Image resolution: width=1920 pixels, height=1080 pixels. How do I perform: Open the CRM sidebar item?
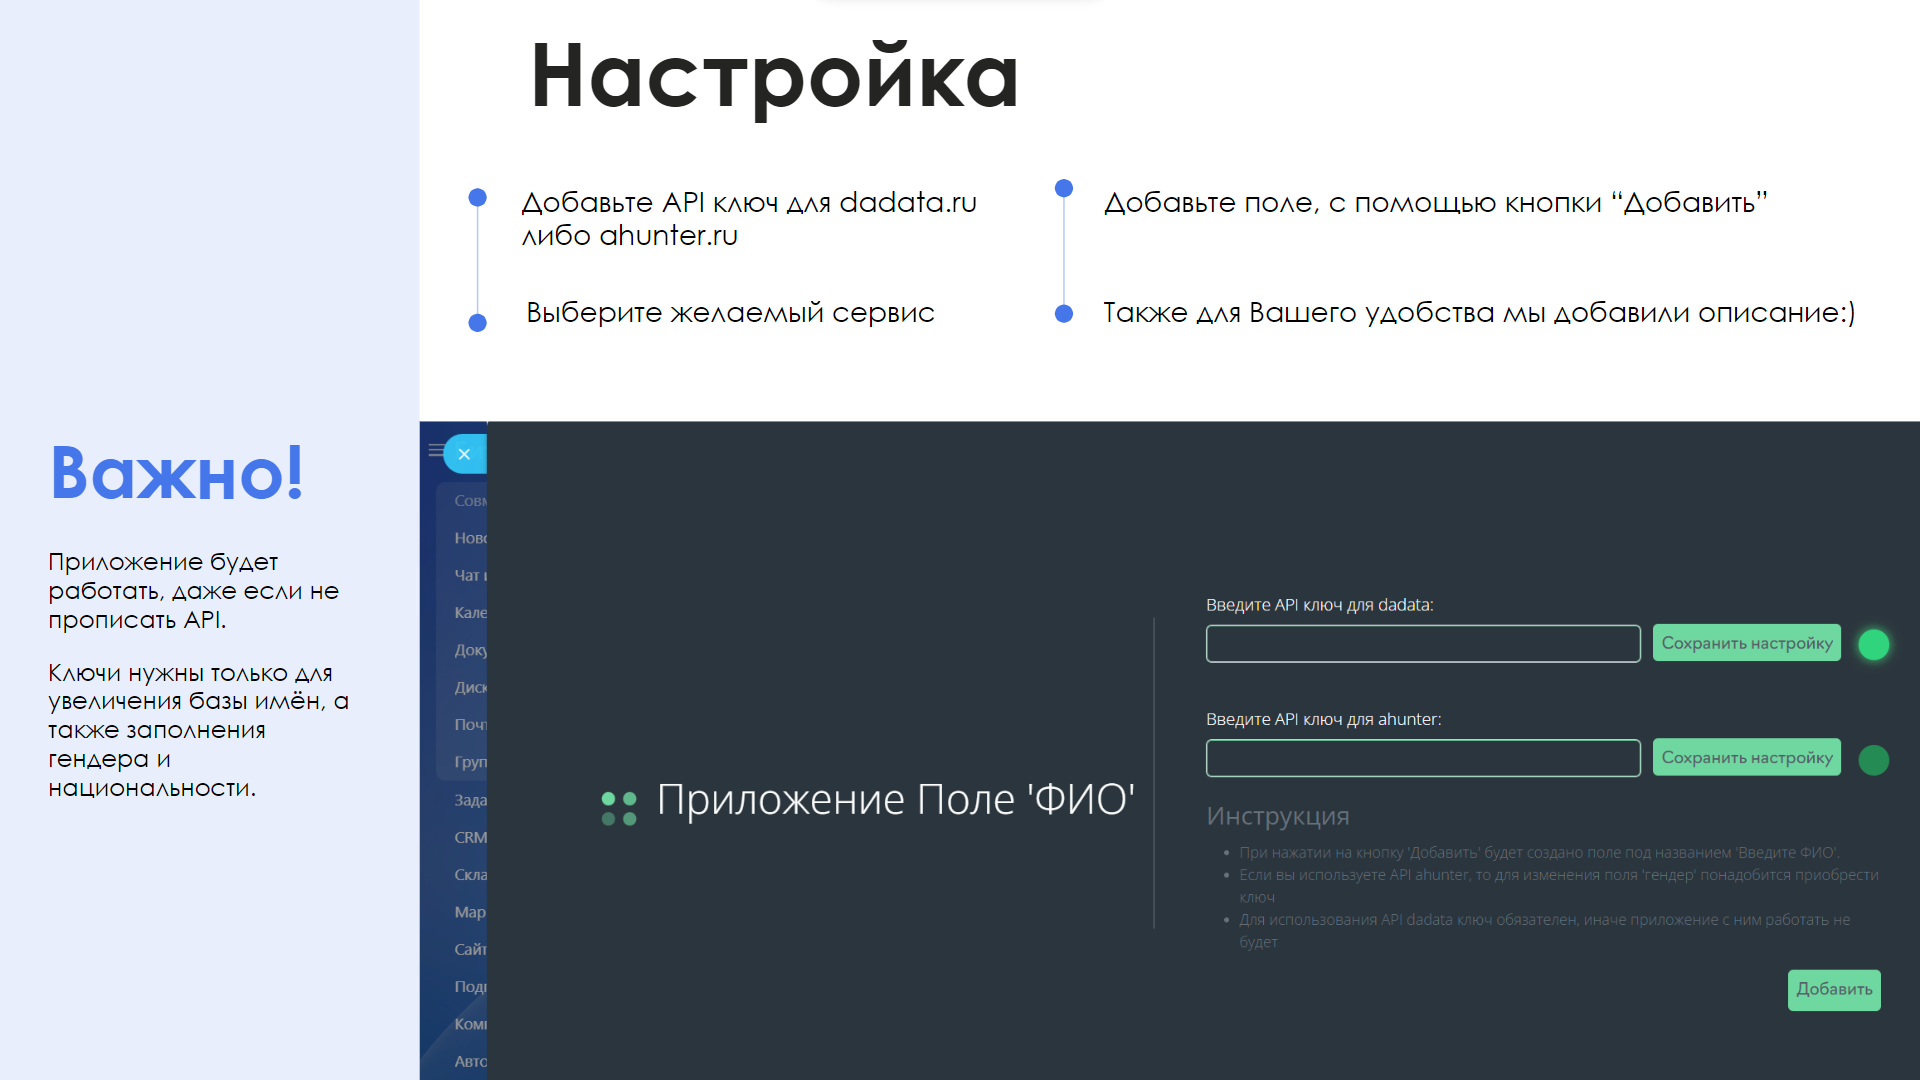click(x=470, y=837)
